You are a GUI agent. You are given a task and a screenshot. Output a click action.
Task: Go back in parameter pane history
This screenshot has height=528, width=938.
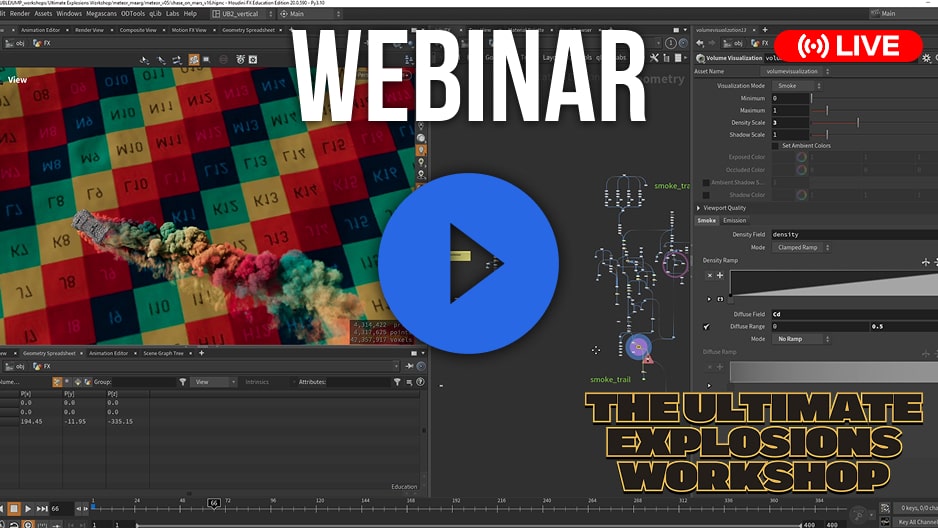coord(700,43)
